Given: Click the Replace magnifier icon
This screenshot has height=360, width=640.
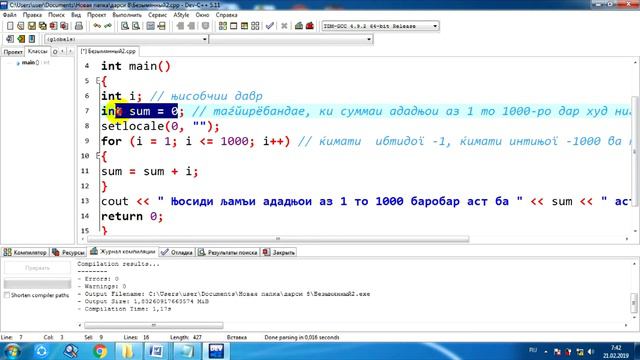Looking at the screenshot, I should pos(136,26).
